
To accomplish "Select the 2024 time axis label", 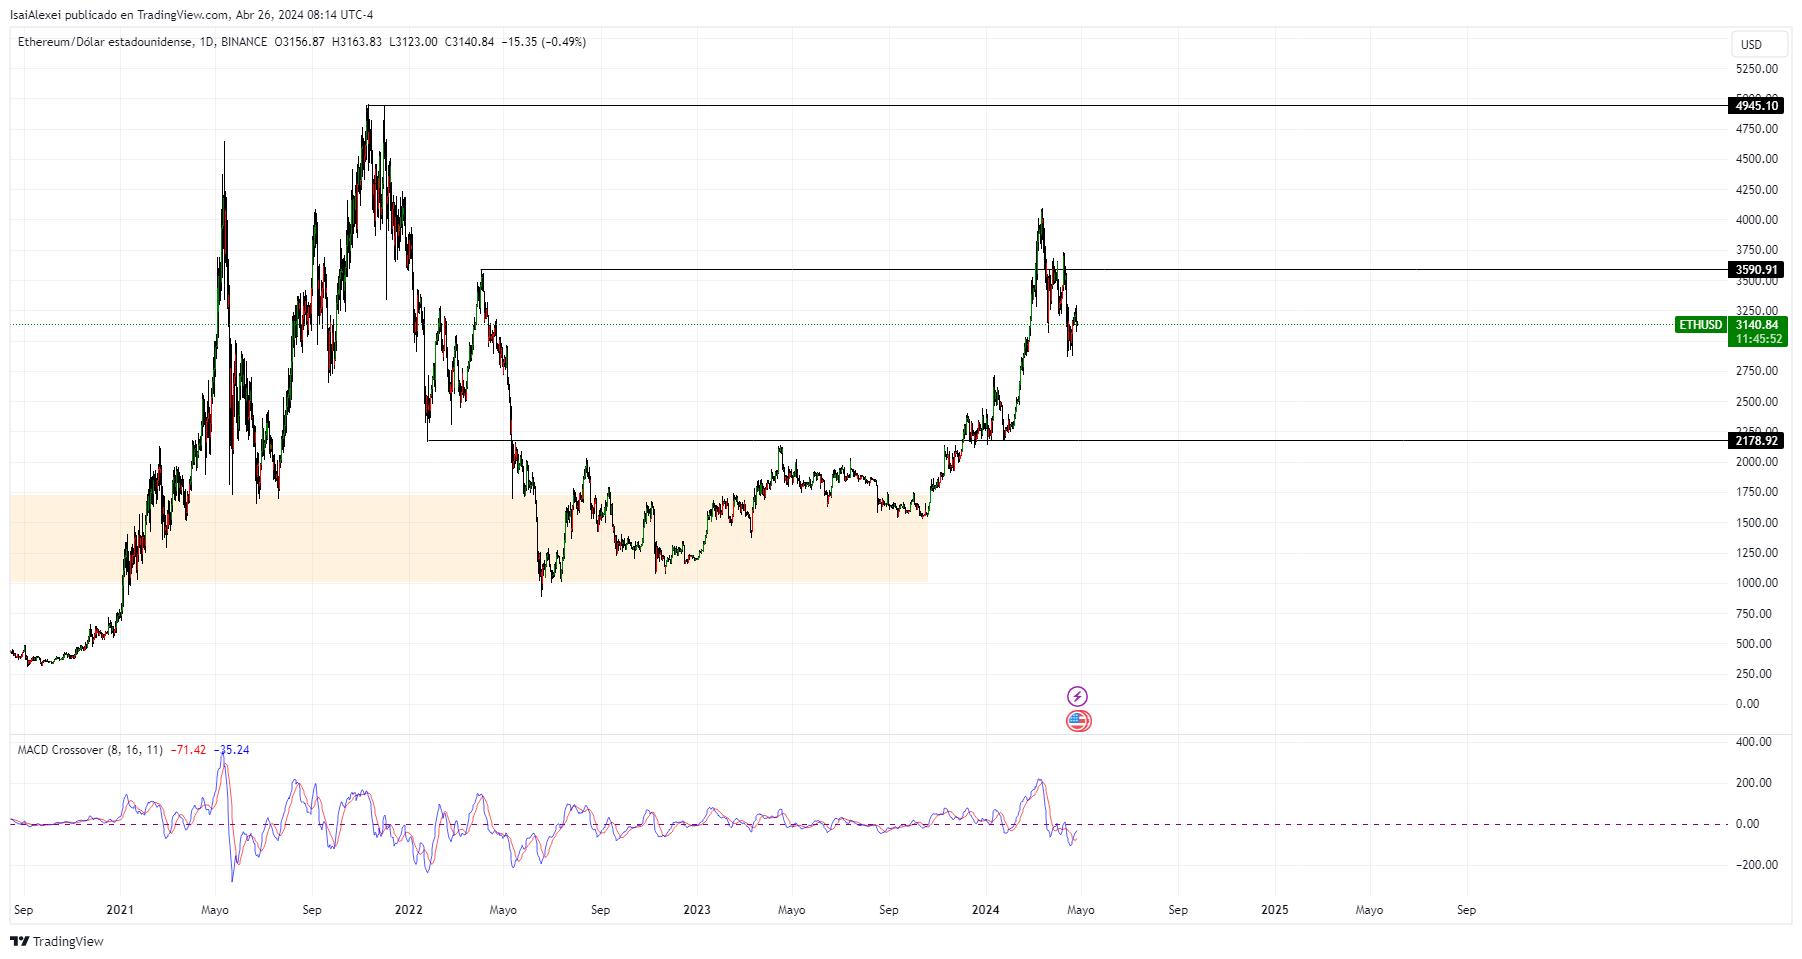I will click(x=986, y=910).
